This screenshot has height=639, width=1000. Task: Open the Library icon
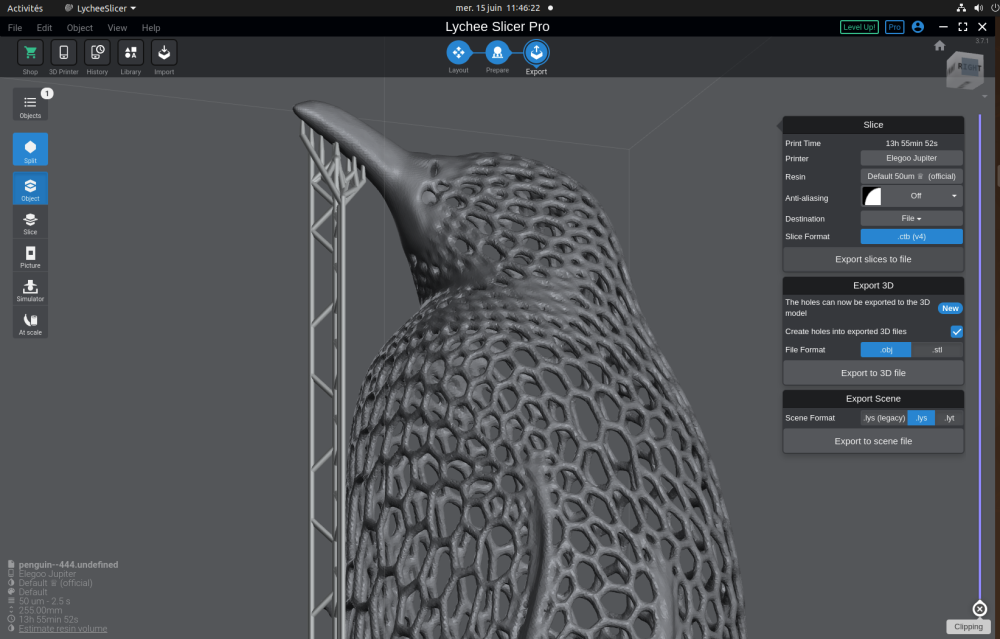131,53
